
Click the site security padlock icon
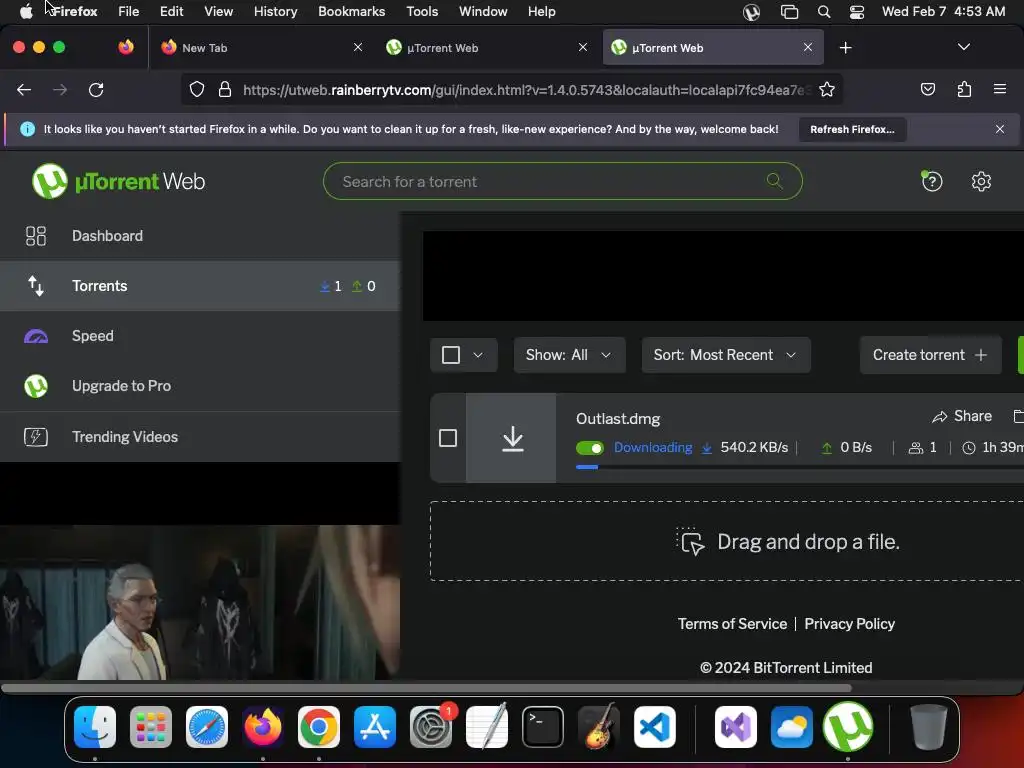[x=225, y=89]
